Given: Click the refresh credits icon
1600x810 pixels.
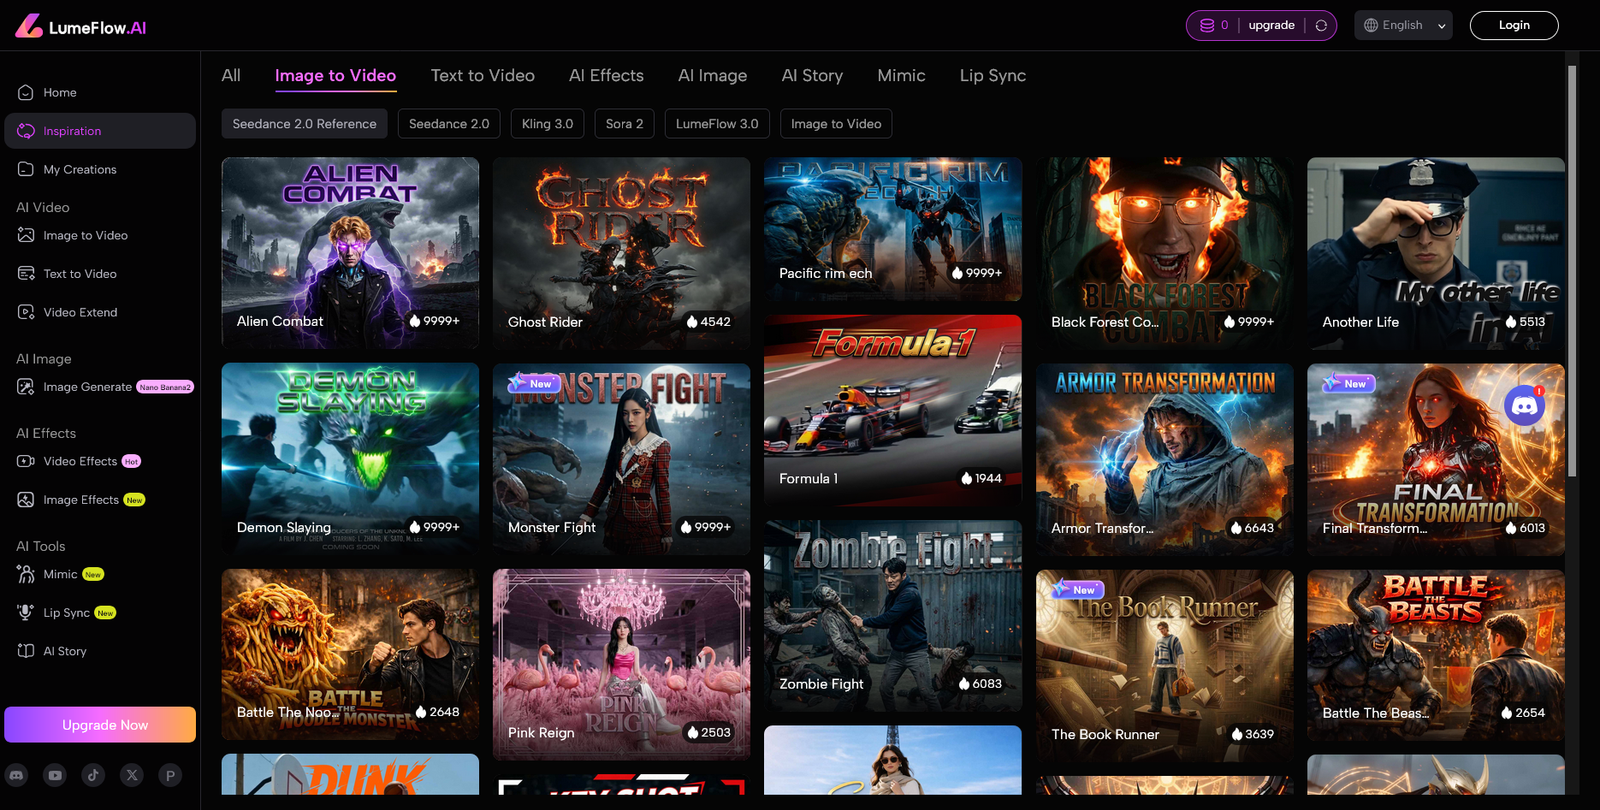Looking at the screenshot, I should (x=1321, y=26).
